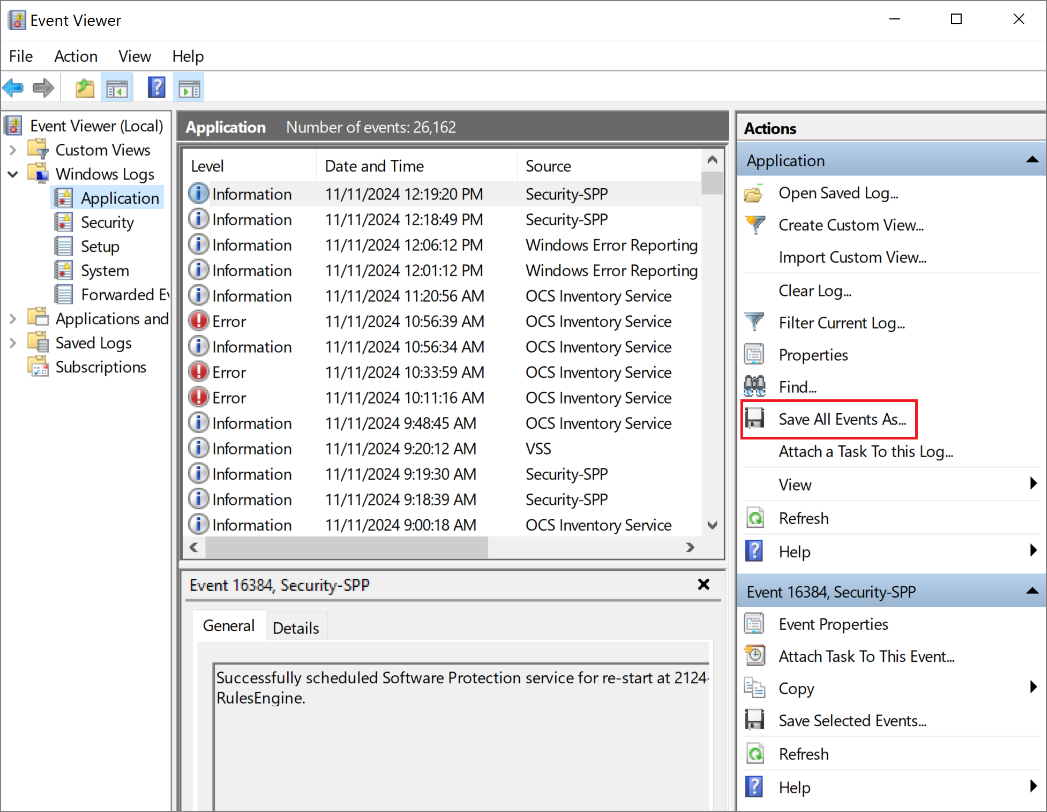Sort by the Level column header
Image resolution: width=1047 pixels, height=812 pixels.
click(x=250, y=166)
